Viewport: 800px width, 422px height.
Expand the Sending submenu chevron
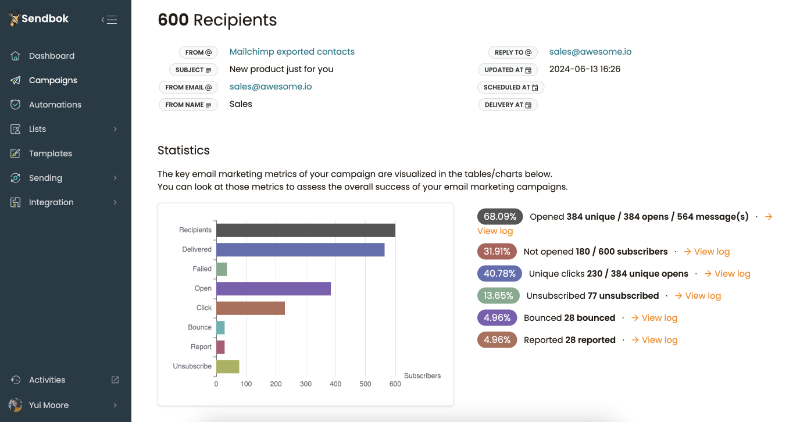(x=115, y=178)
